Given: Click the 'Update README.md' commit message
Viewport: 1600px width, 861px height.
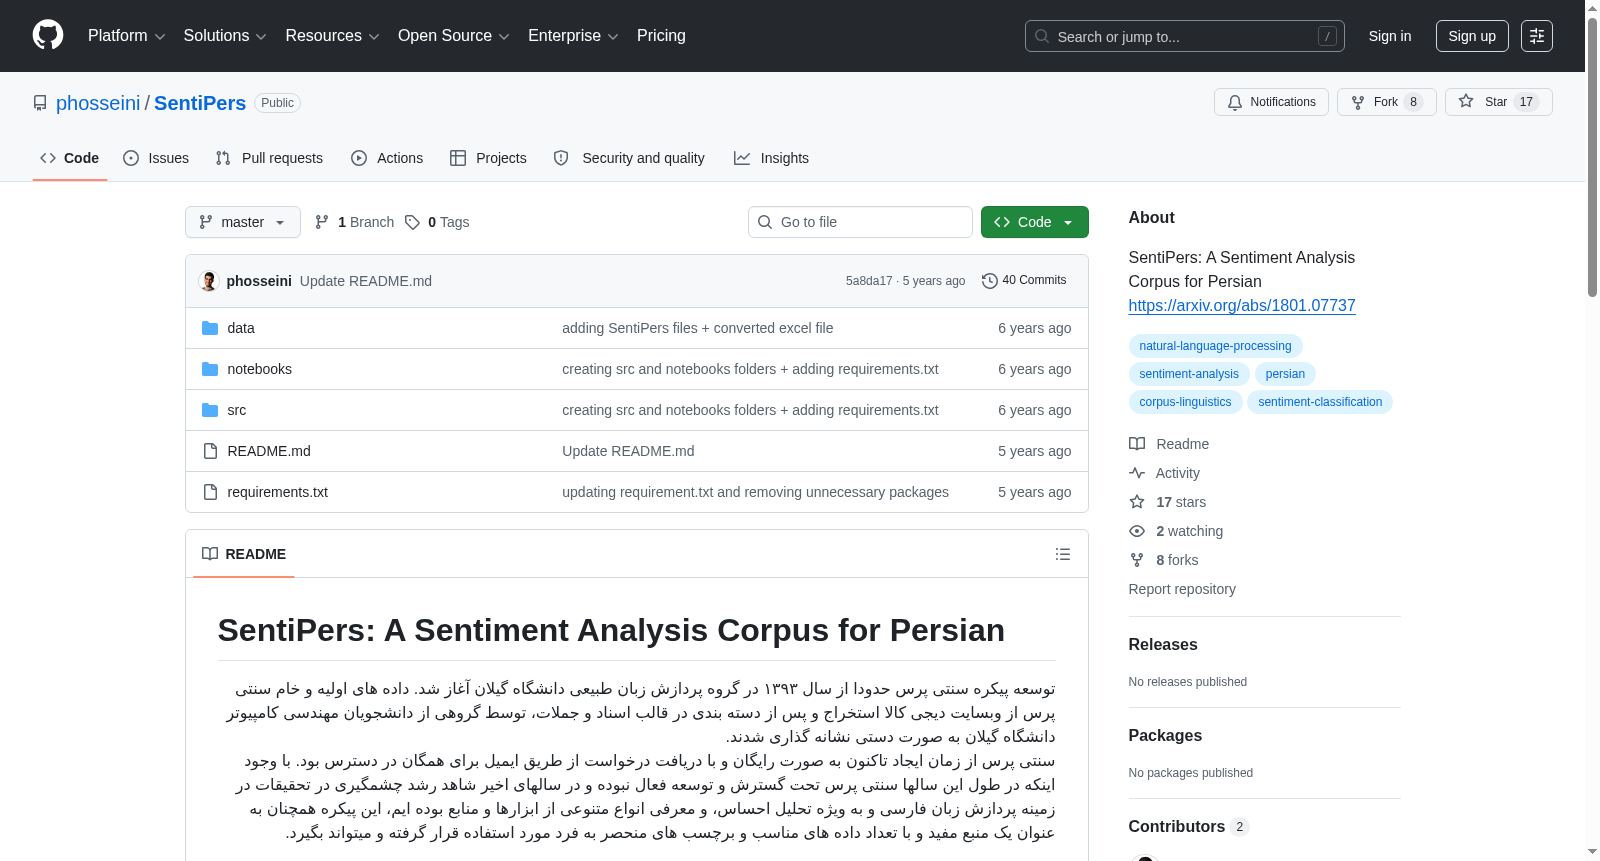Looking at the screenshot, I should (366, 281).
